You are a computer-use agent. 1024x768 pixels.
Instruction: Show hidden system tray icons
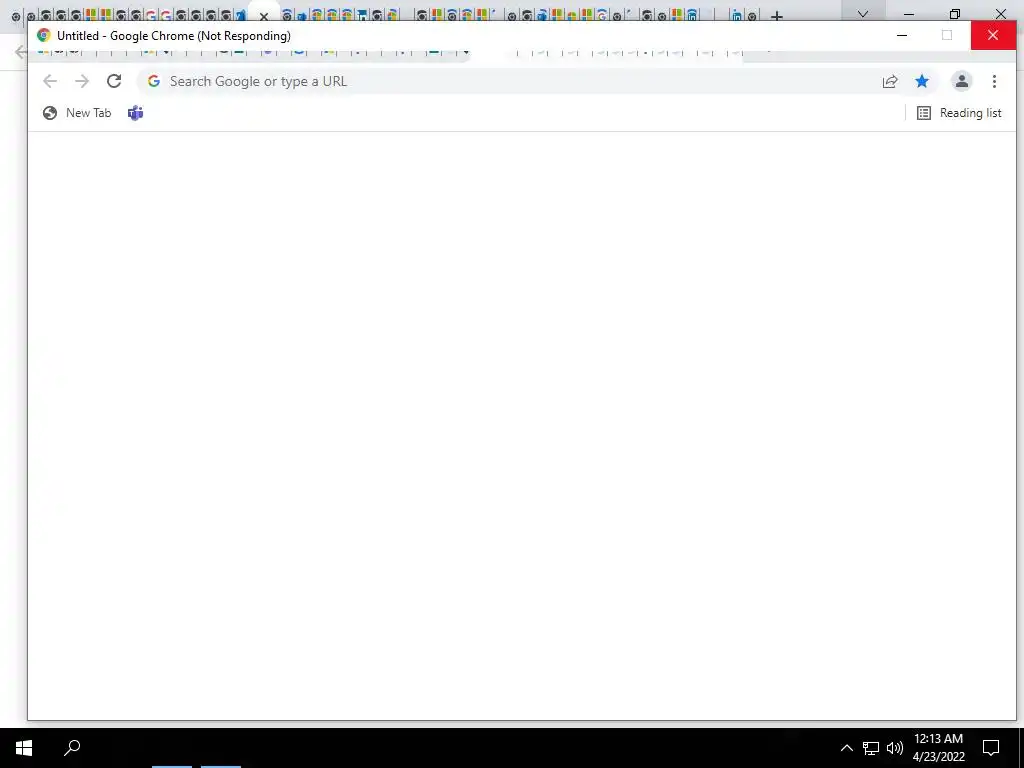846,748
